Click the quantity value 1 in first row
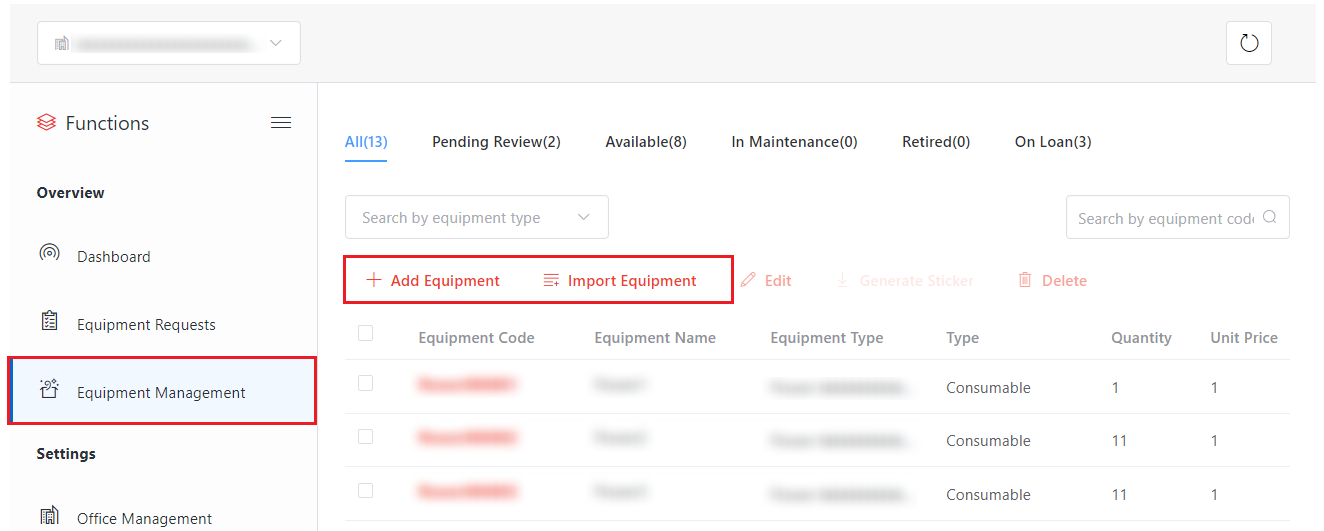 point(1116,387)
